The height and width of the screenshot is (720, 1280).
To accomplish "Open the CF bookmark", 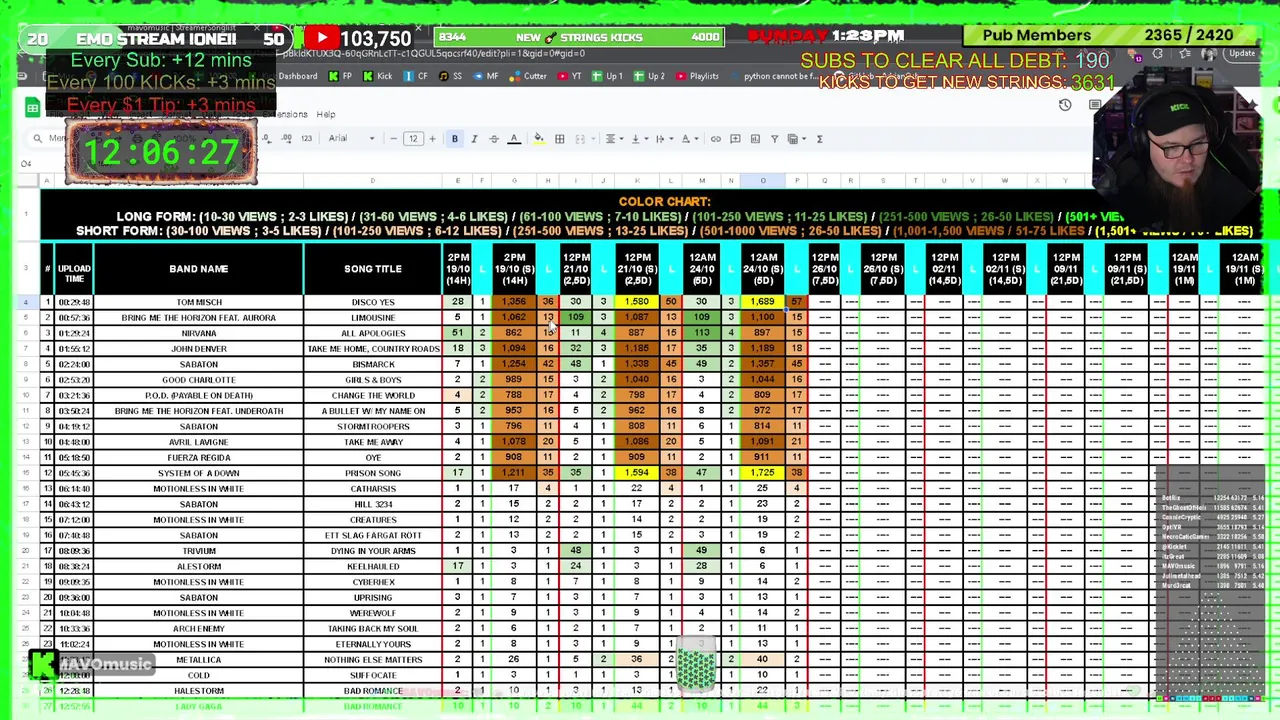I will [x=417, y=76].
